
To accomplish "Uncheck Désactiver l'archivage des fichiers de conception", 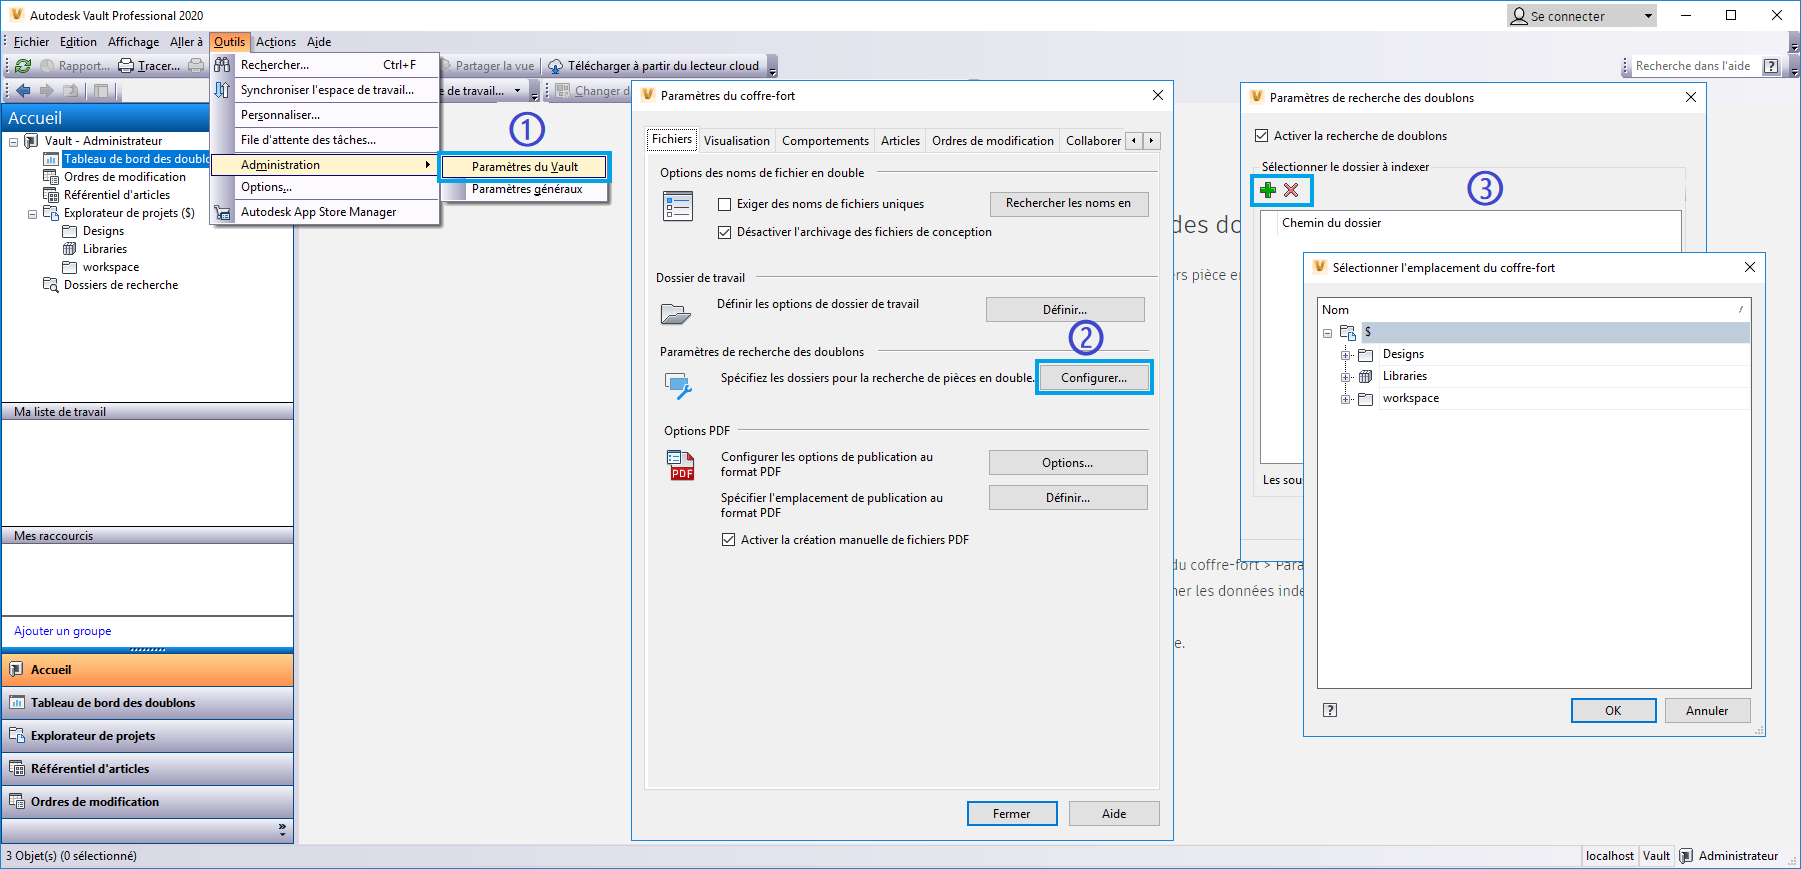I will pos(725,232).
